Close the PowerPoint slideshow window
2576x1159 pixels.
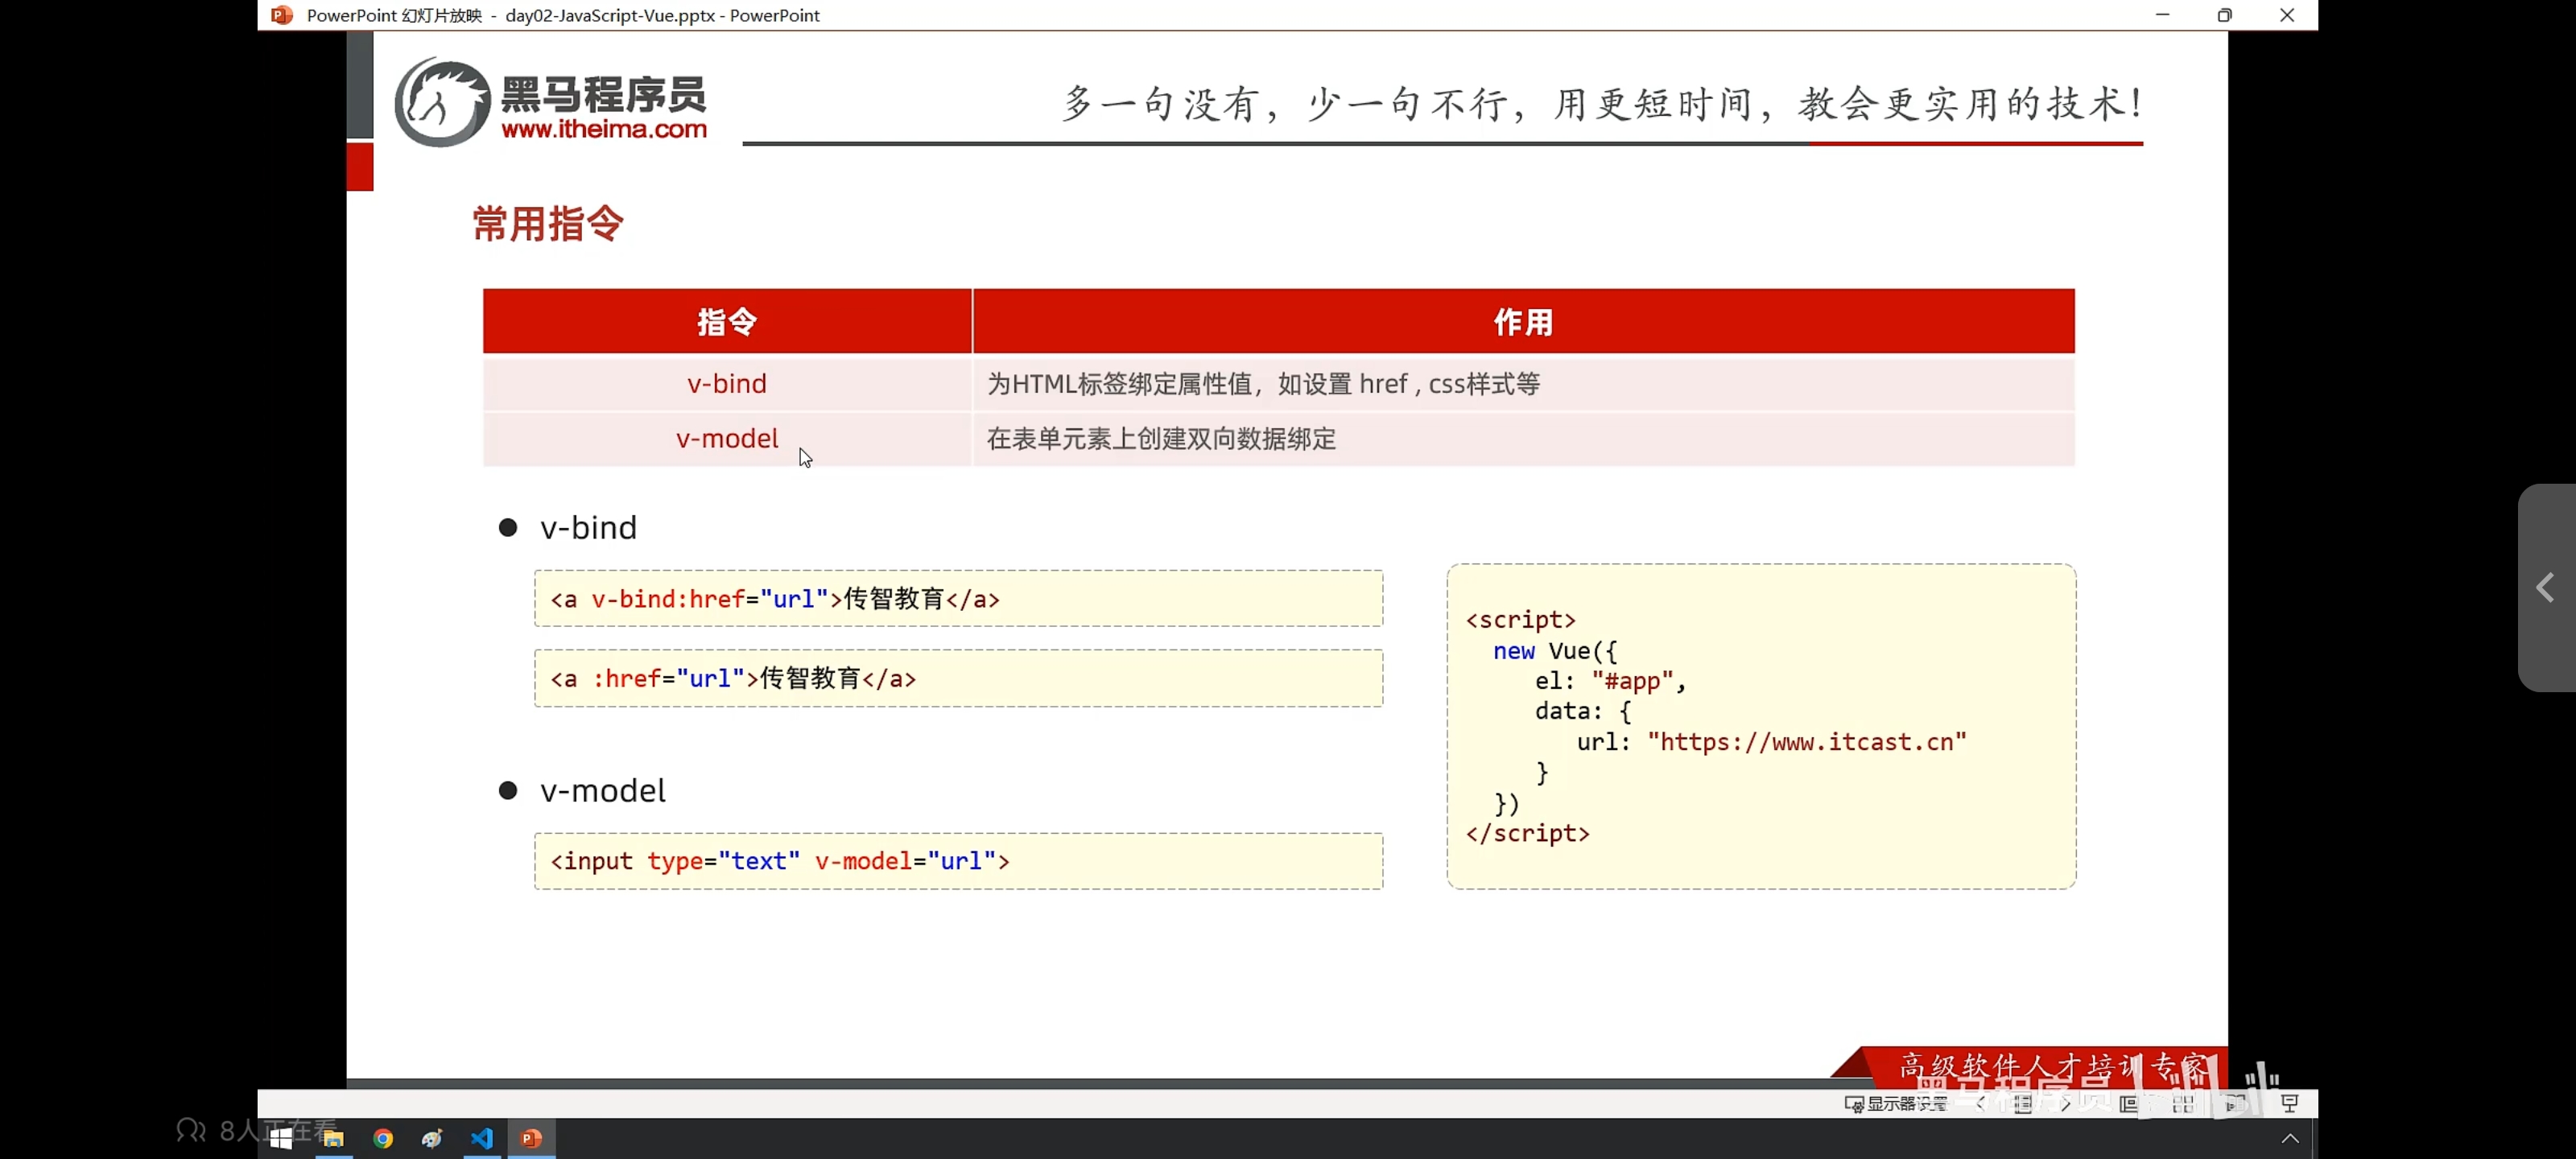tap(2287, 15)
